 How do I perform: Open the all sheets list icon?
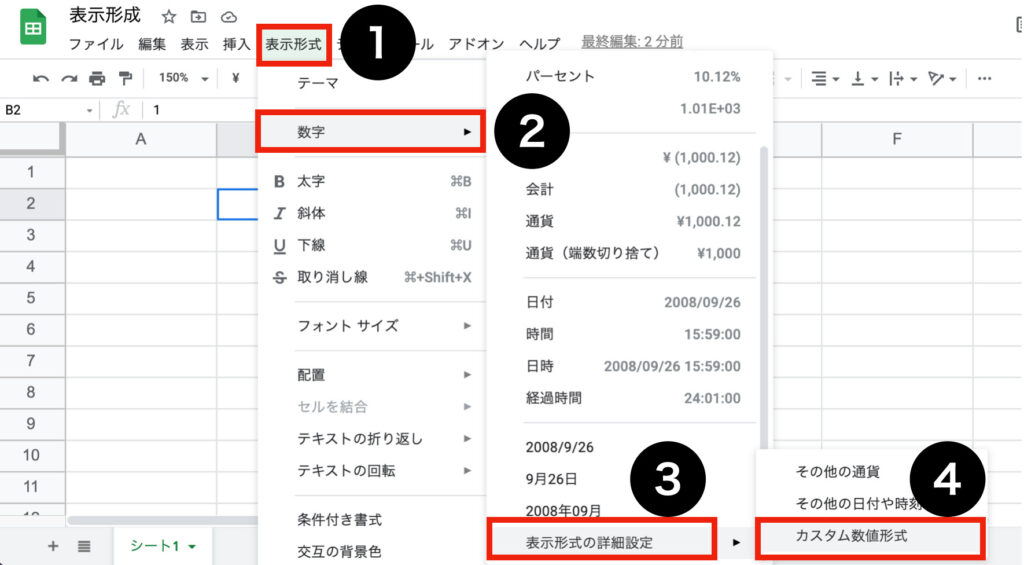(84, 546)
